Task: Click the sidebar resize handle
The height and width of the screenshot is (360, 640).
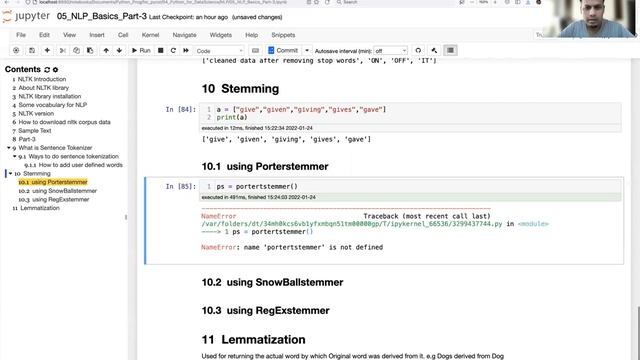Action: [126, 217]
